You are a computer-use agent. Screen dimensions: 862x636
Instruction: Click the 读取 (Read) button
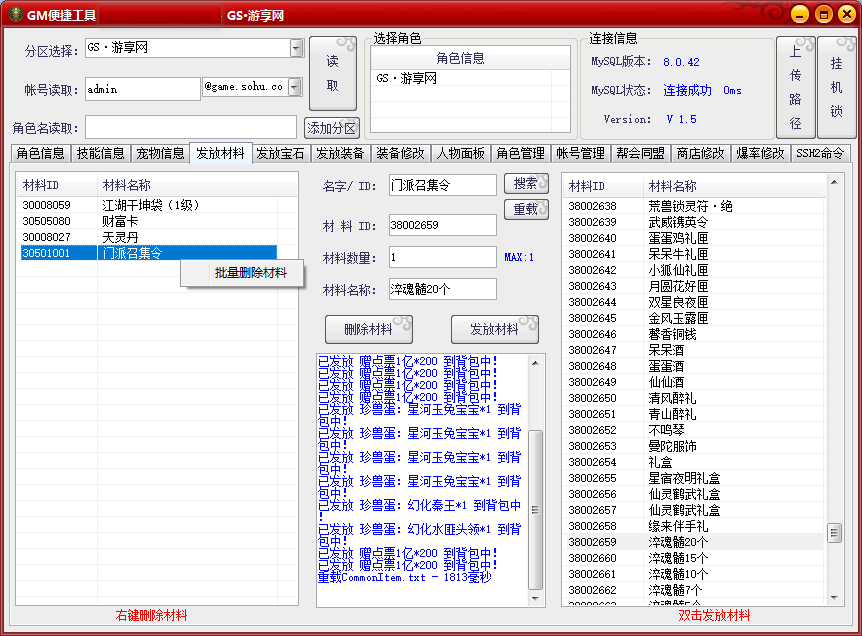333,73
